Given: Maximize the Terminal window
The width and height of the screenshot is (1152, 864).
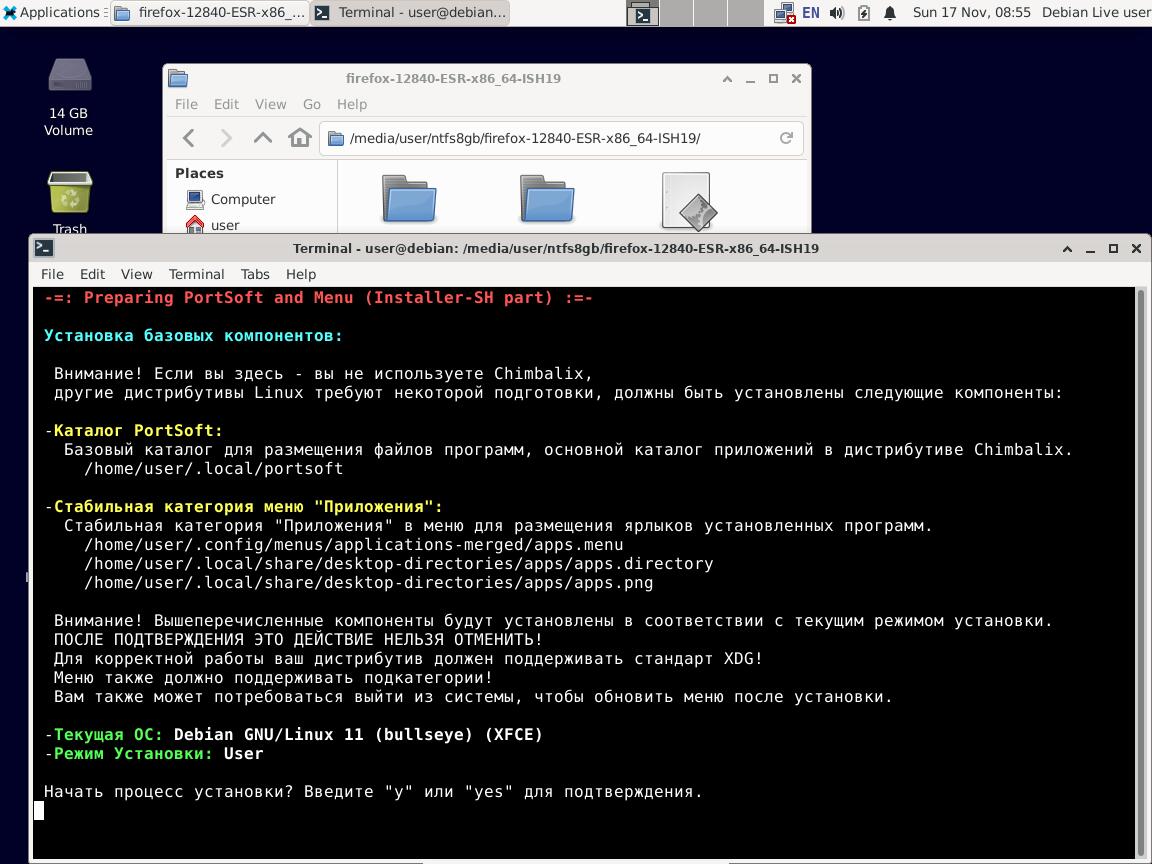Looking at the screenshot, I should point(1113,249).
